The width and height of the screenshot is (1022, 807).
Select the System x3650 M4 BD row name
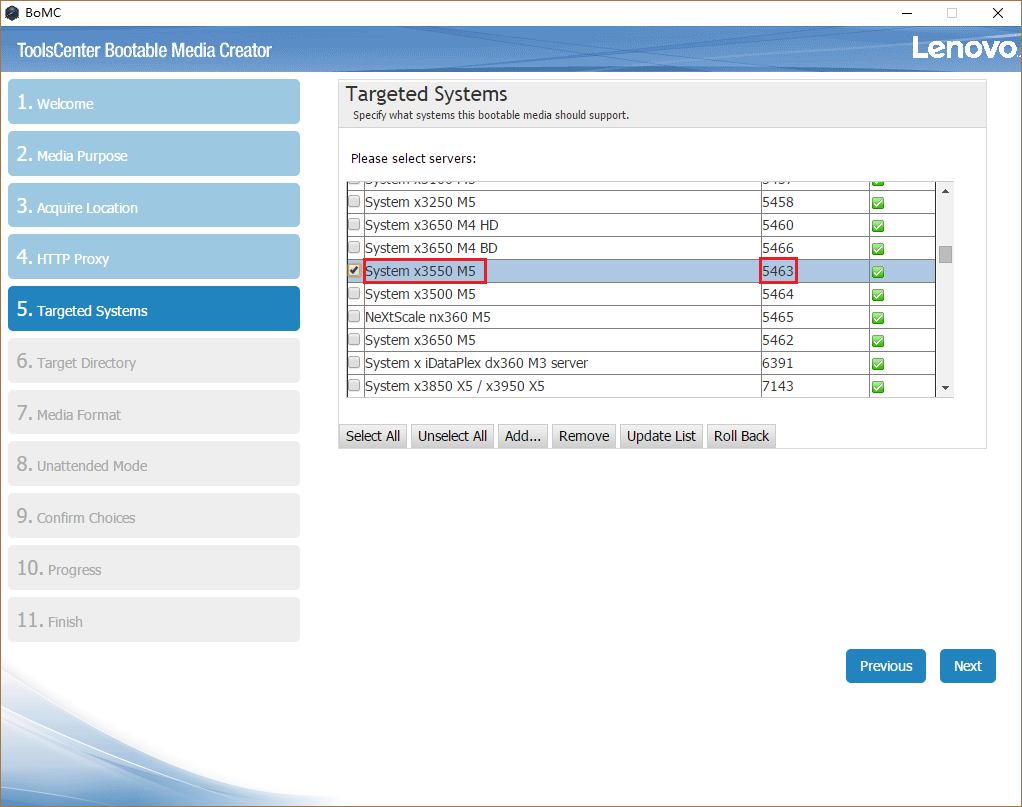tap(431, 248)
